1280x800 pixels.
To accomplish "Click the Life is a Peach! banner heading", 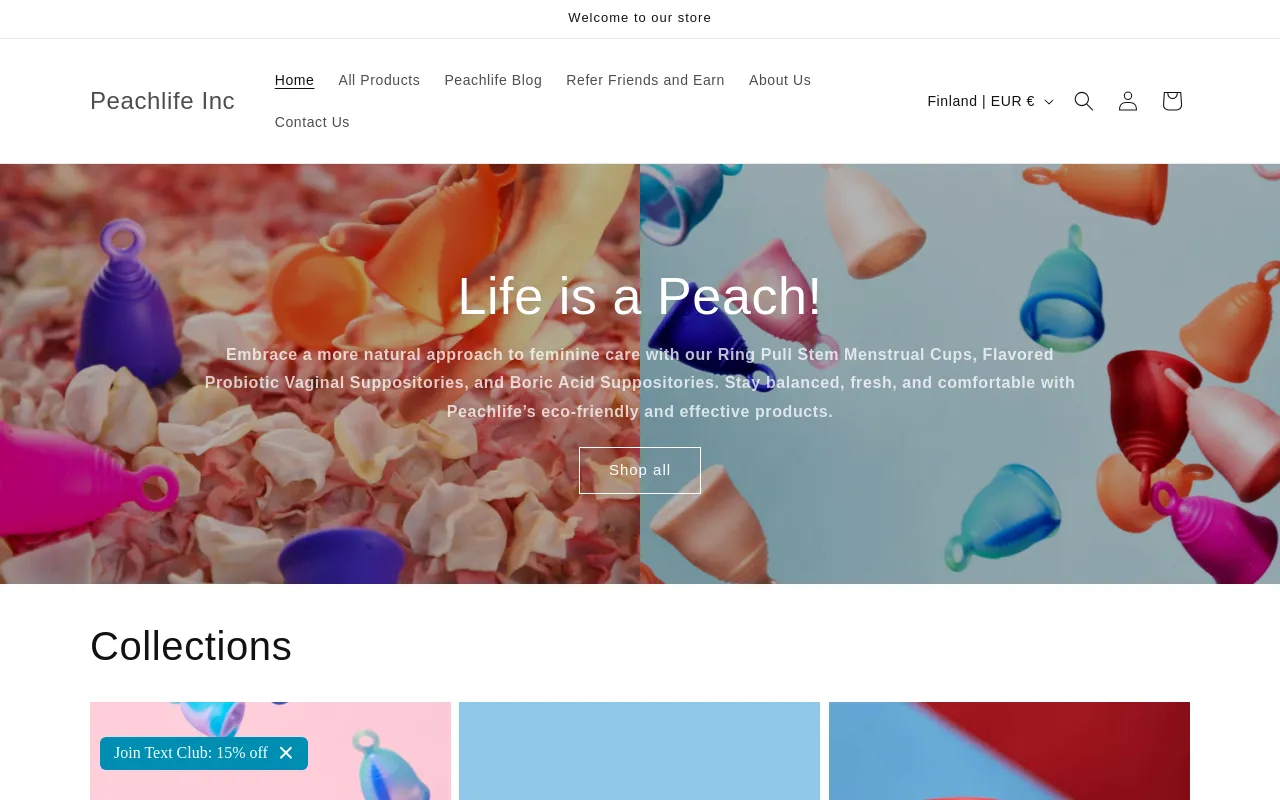I will (x=640, y=296).
